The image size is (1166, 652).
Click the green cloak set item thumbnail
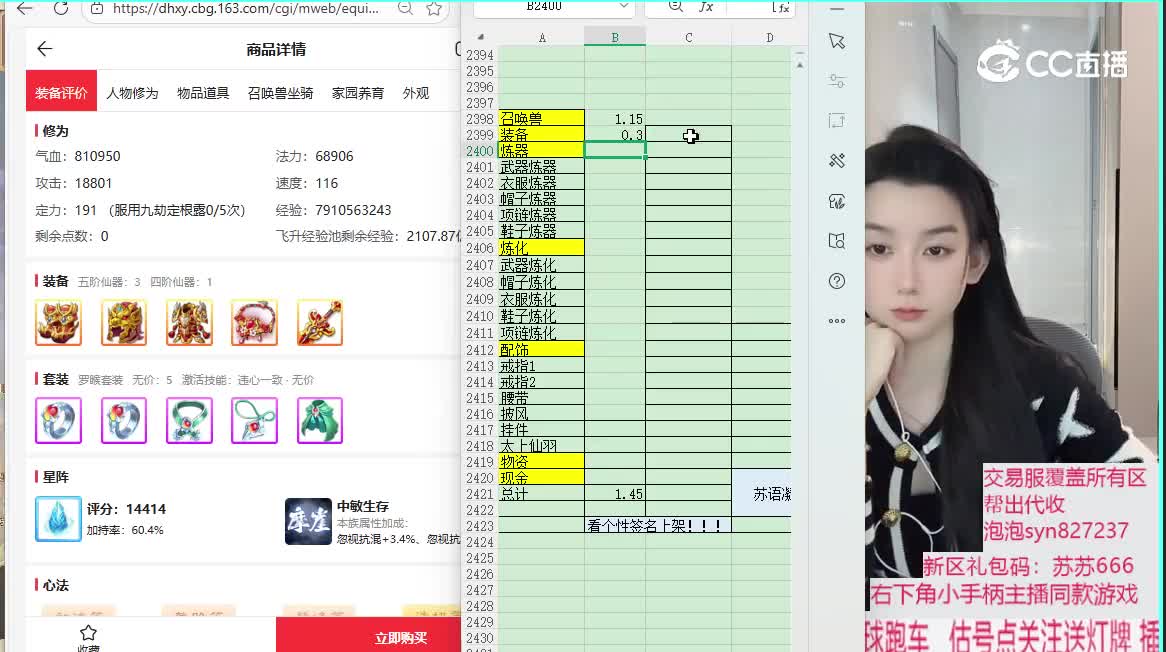tap(320, 421)
